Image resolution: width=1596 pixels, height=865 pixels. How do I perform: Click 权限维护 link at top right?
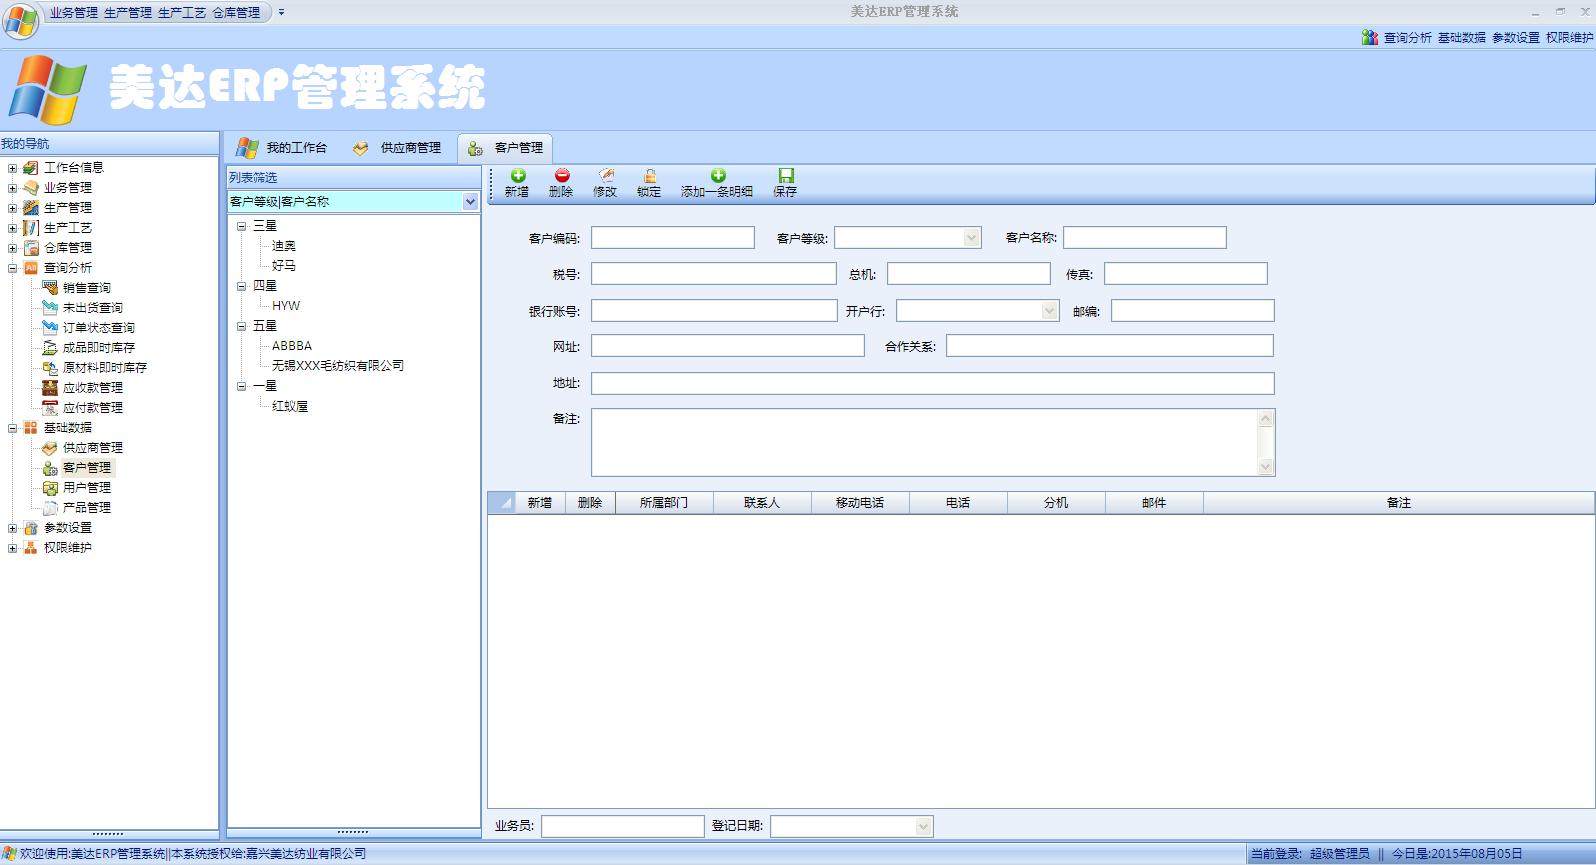(x=1570, y=38)
